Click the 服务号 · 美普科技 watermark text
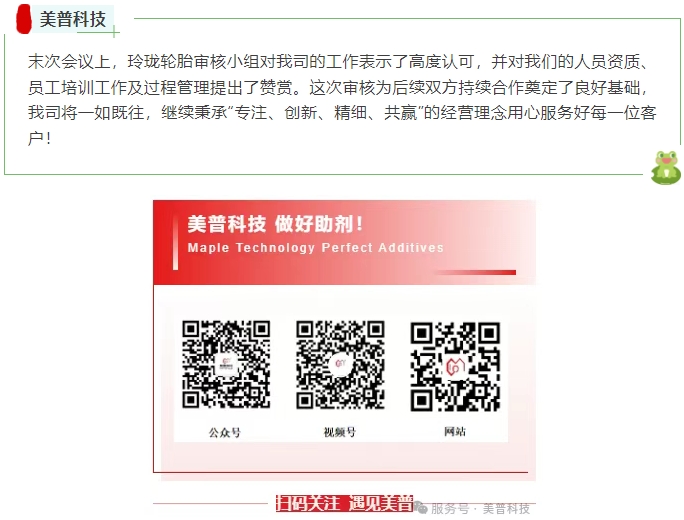This screenshot has width=684, height=520. pos(480,509)
